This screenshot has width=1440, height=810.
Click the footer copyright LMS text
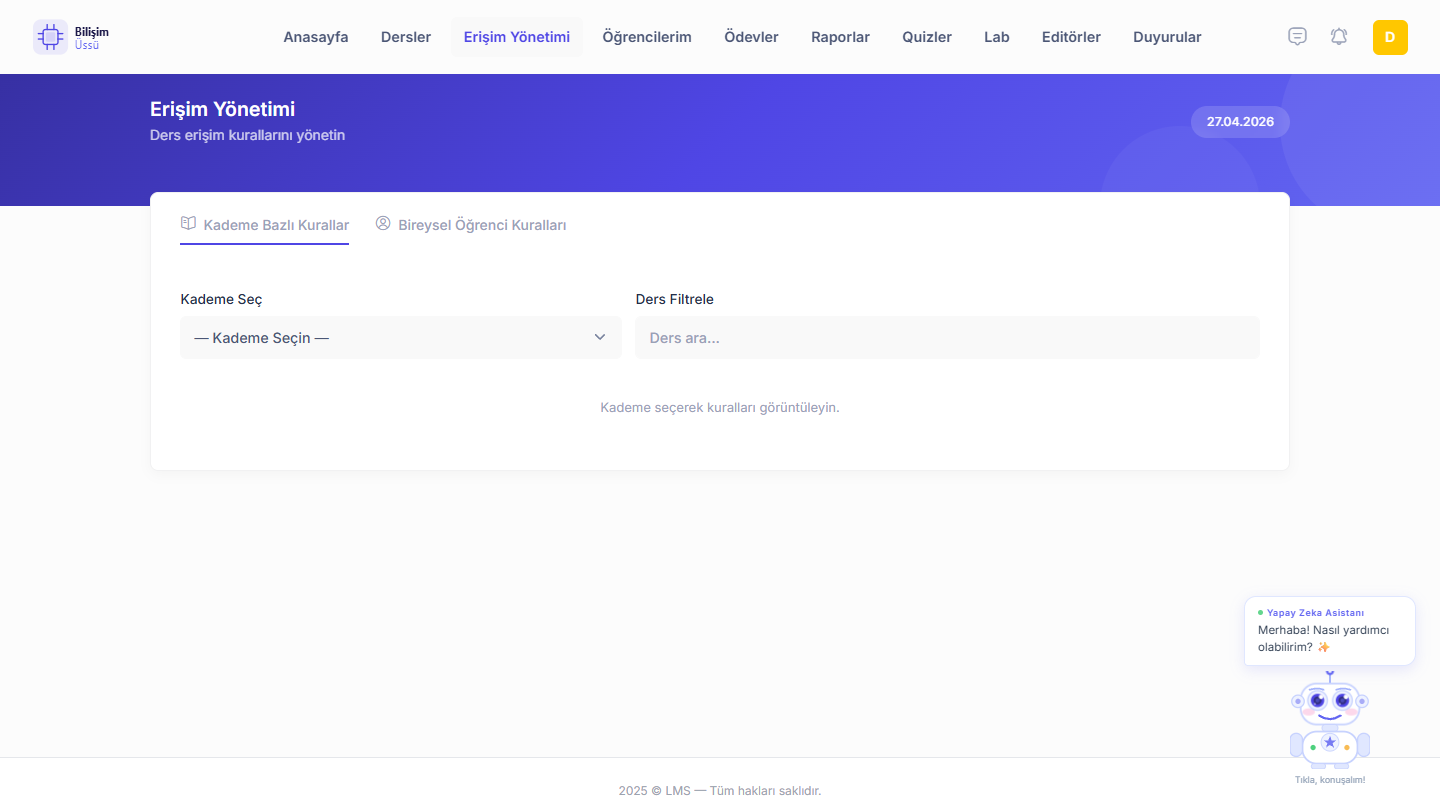[x=720, y=790]
